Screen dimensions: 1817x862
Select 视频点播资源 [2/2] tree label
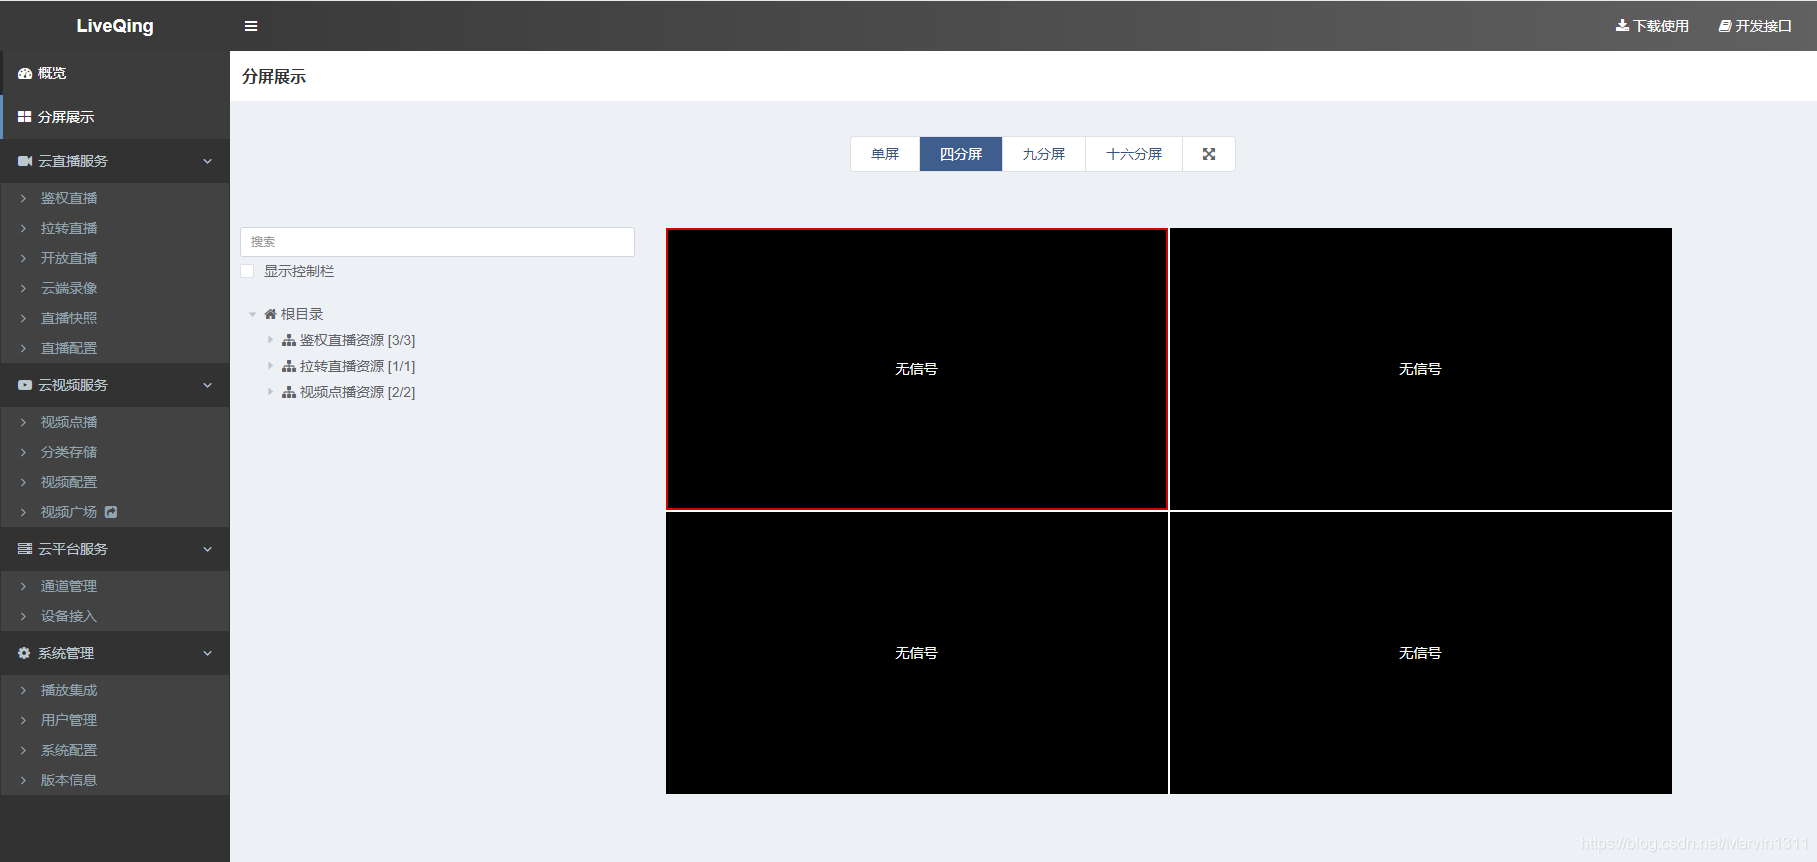[357, 392]
